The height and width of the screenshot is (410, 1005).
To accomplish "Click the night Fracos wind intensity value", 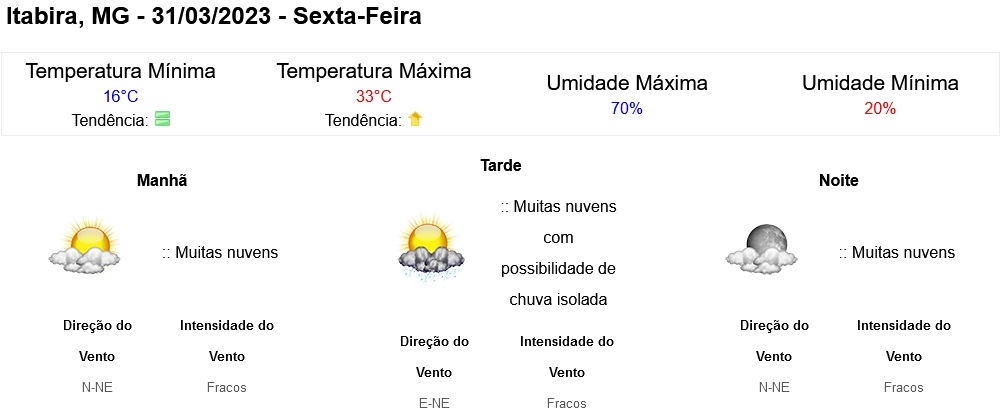I will pyautogui.click(x=904, y=387).
